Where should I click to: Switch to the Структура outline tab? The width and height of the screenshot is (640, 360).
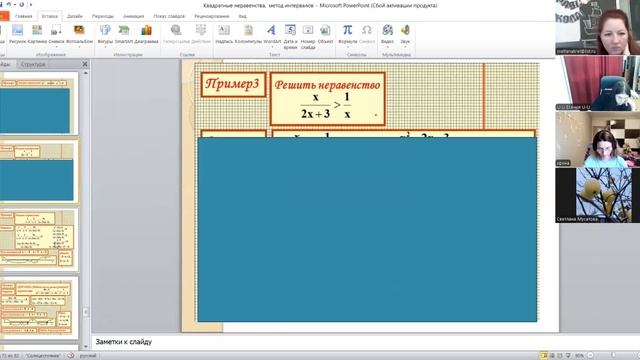click(x=33, y=64)
